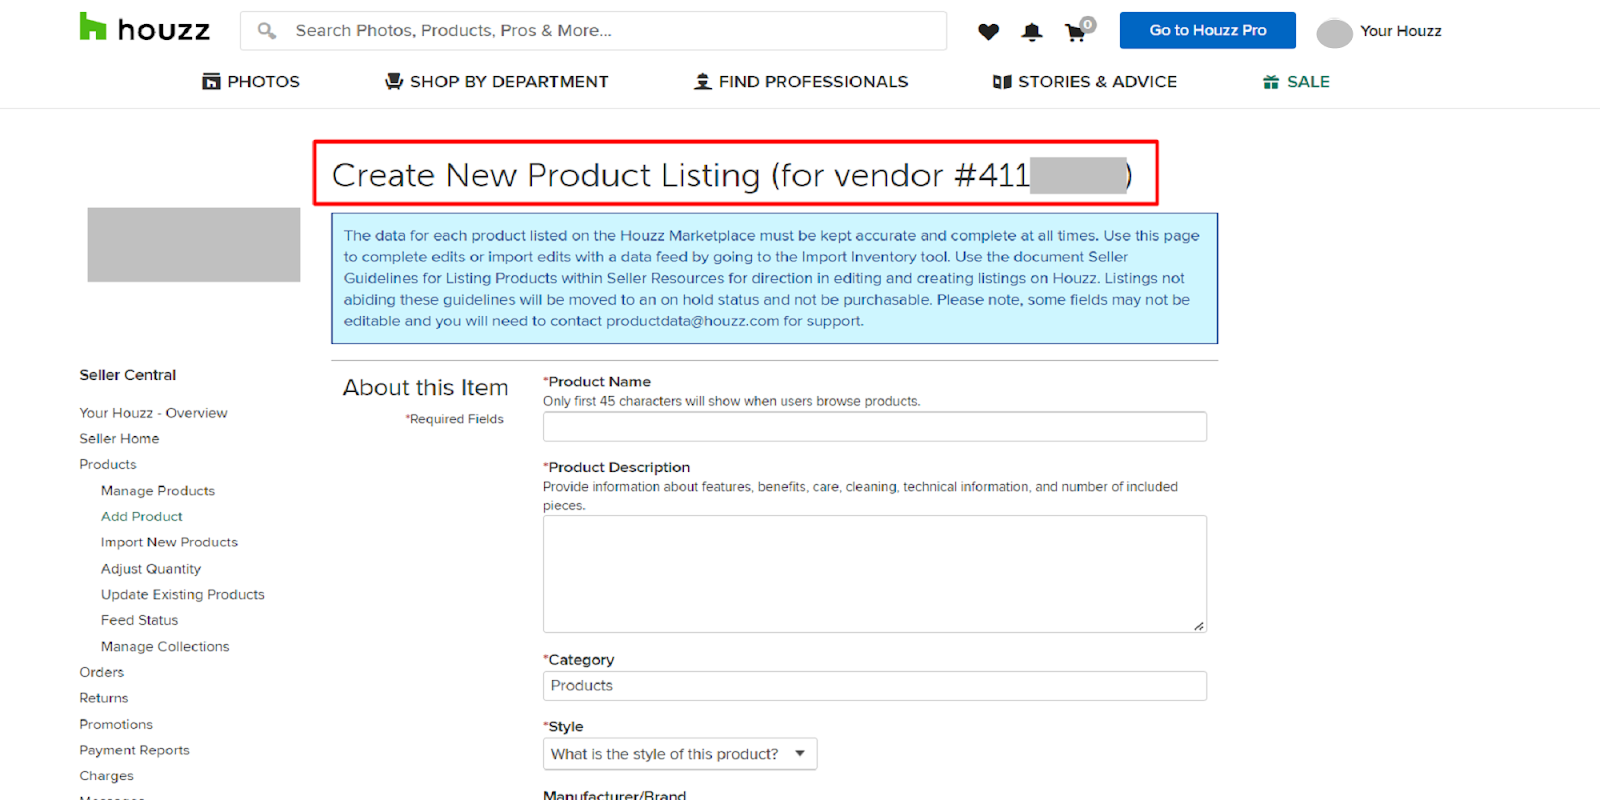Click the description textarea resize handle
This screenshot has height=800, width=1600.
tap(1199, 626)
